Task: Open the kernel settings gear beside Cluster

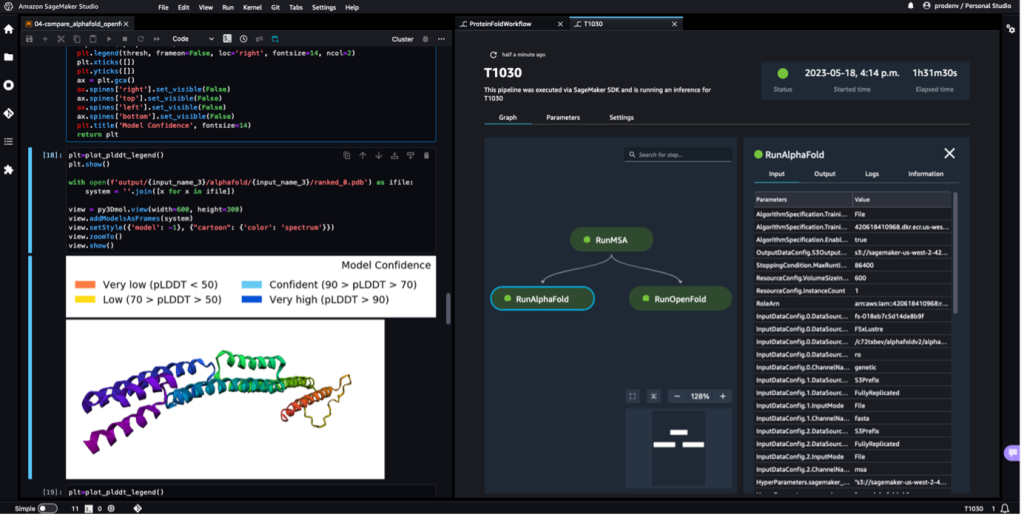Action: point(426,39)
